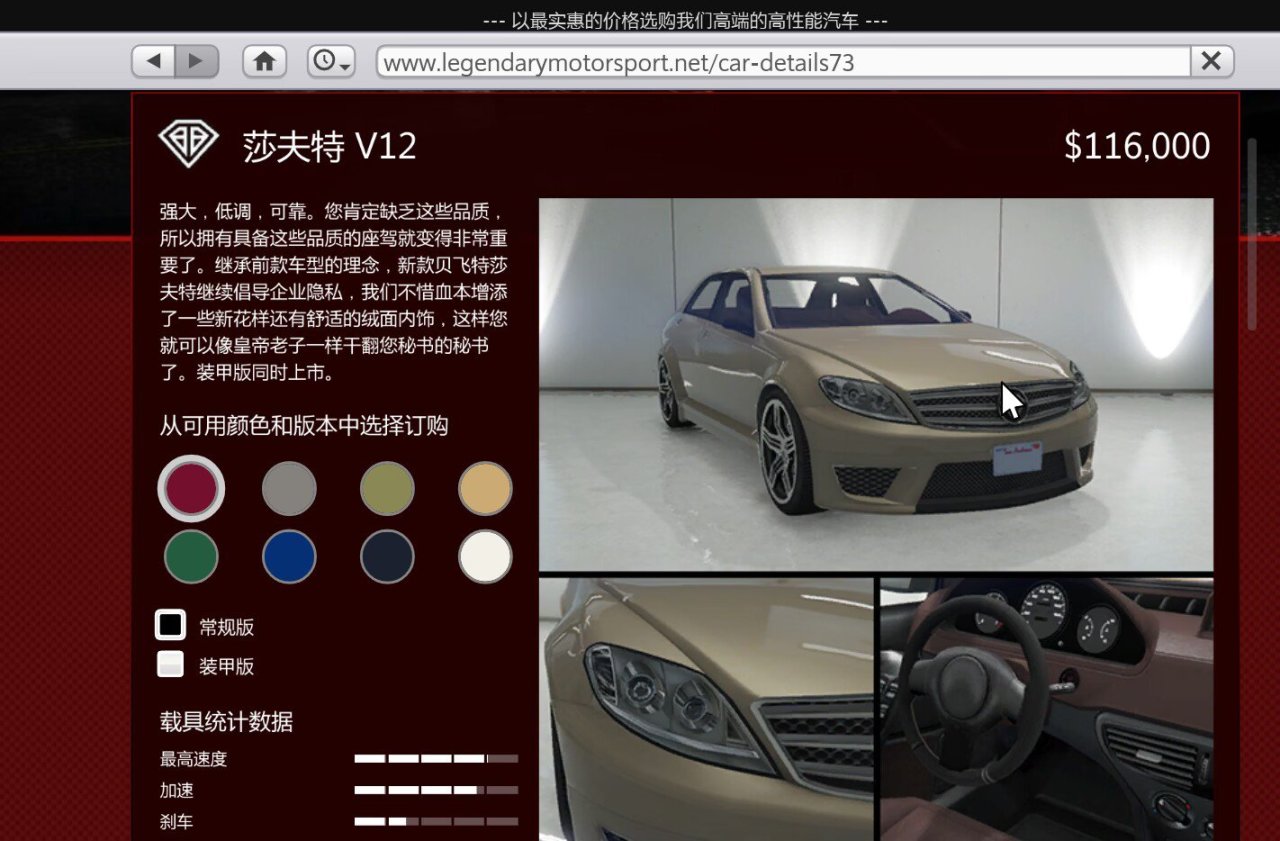Click the scrolling banner text at the top

(x=685, y=20)
